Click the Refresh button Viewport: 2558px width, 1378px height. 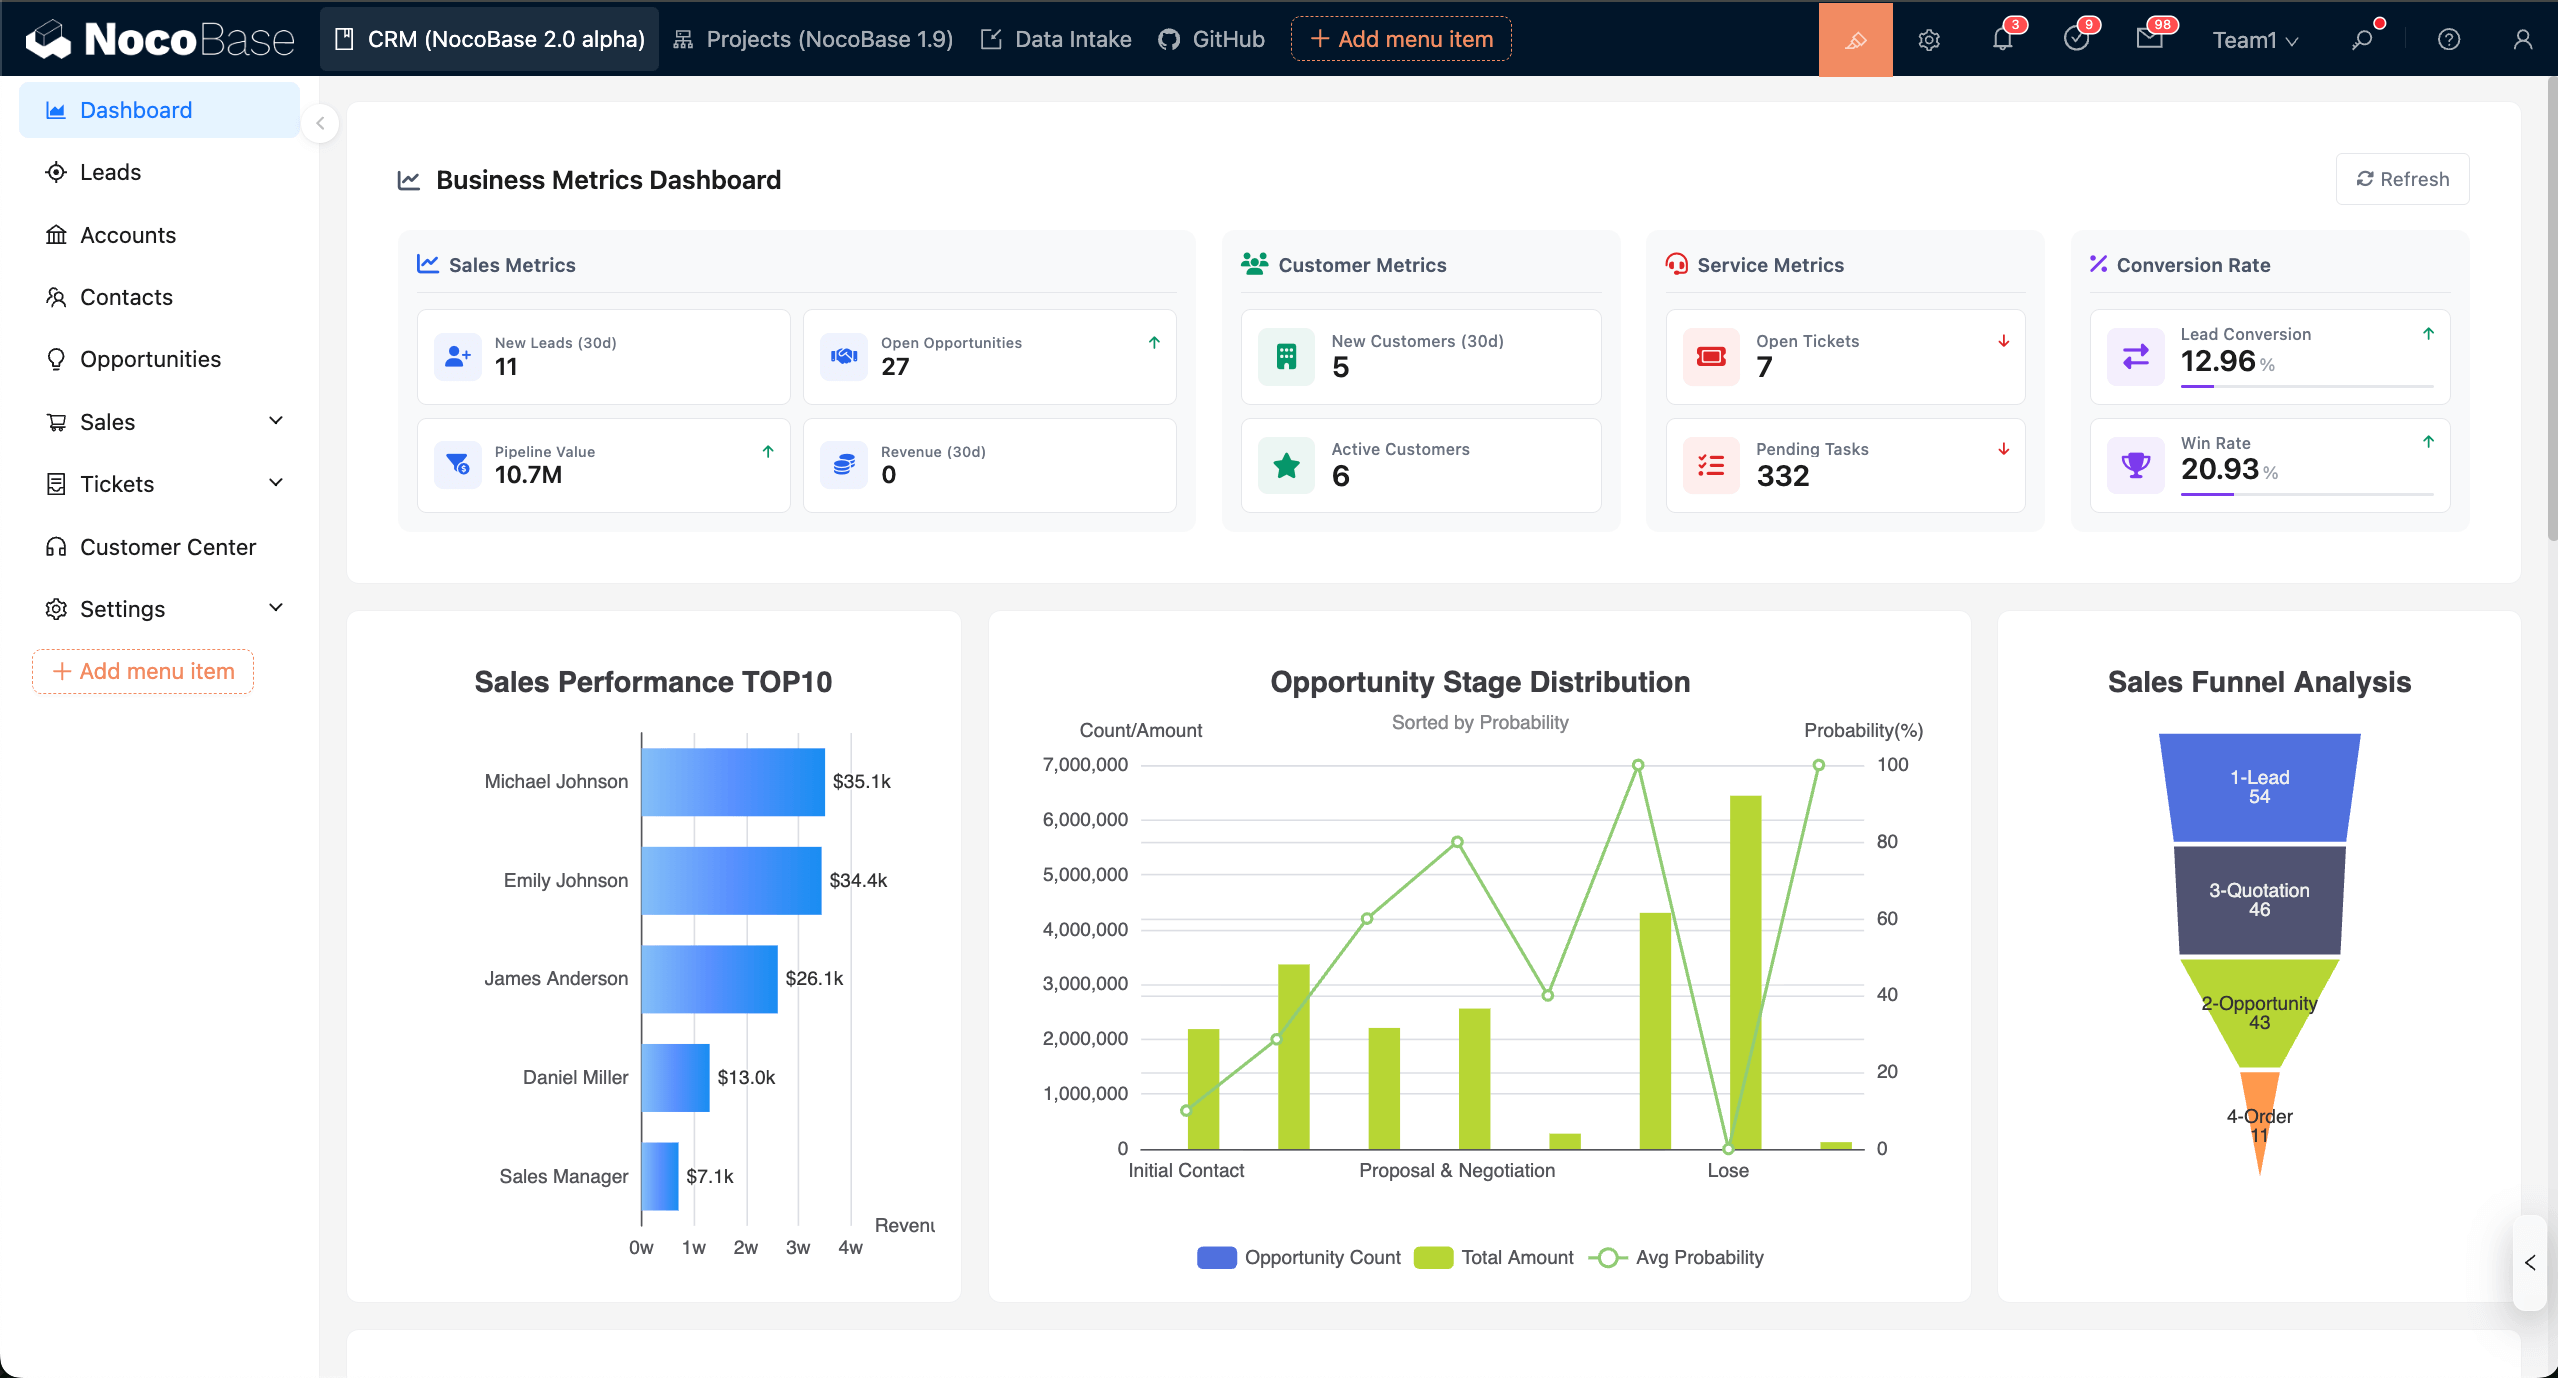2402,179
